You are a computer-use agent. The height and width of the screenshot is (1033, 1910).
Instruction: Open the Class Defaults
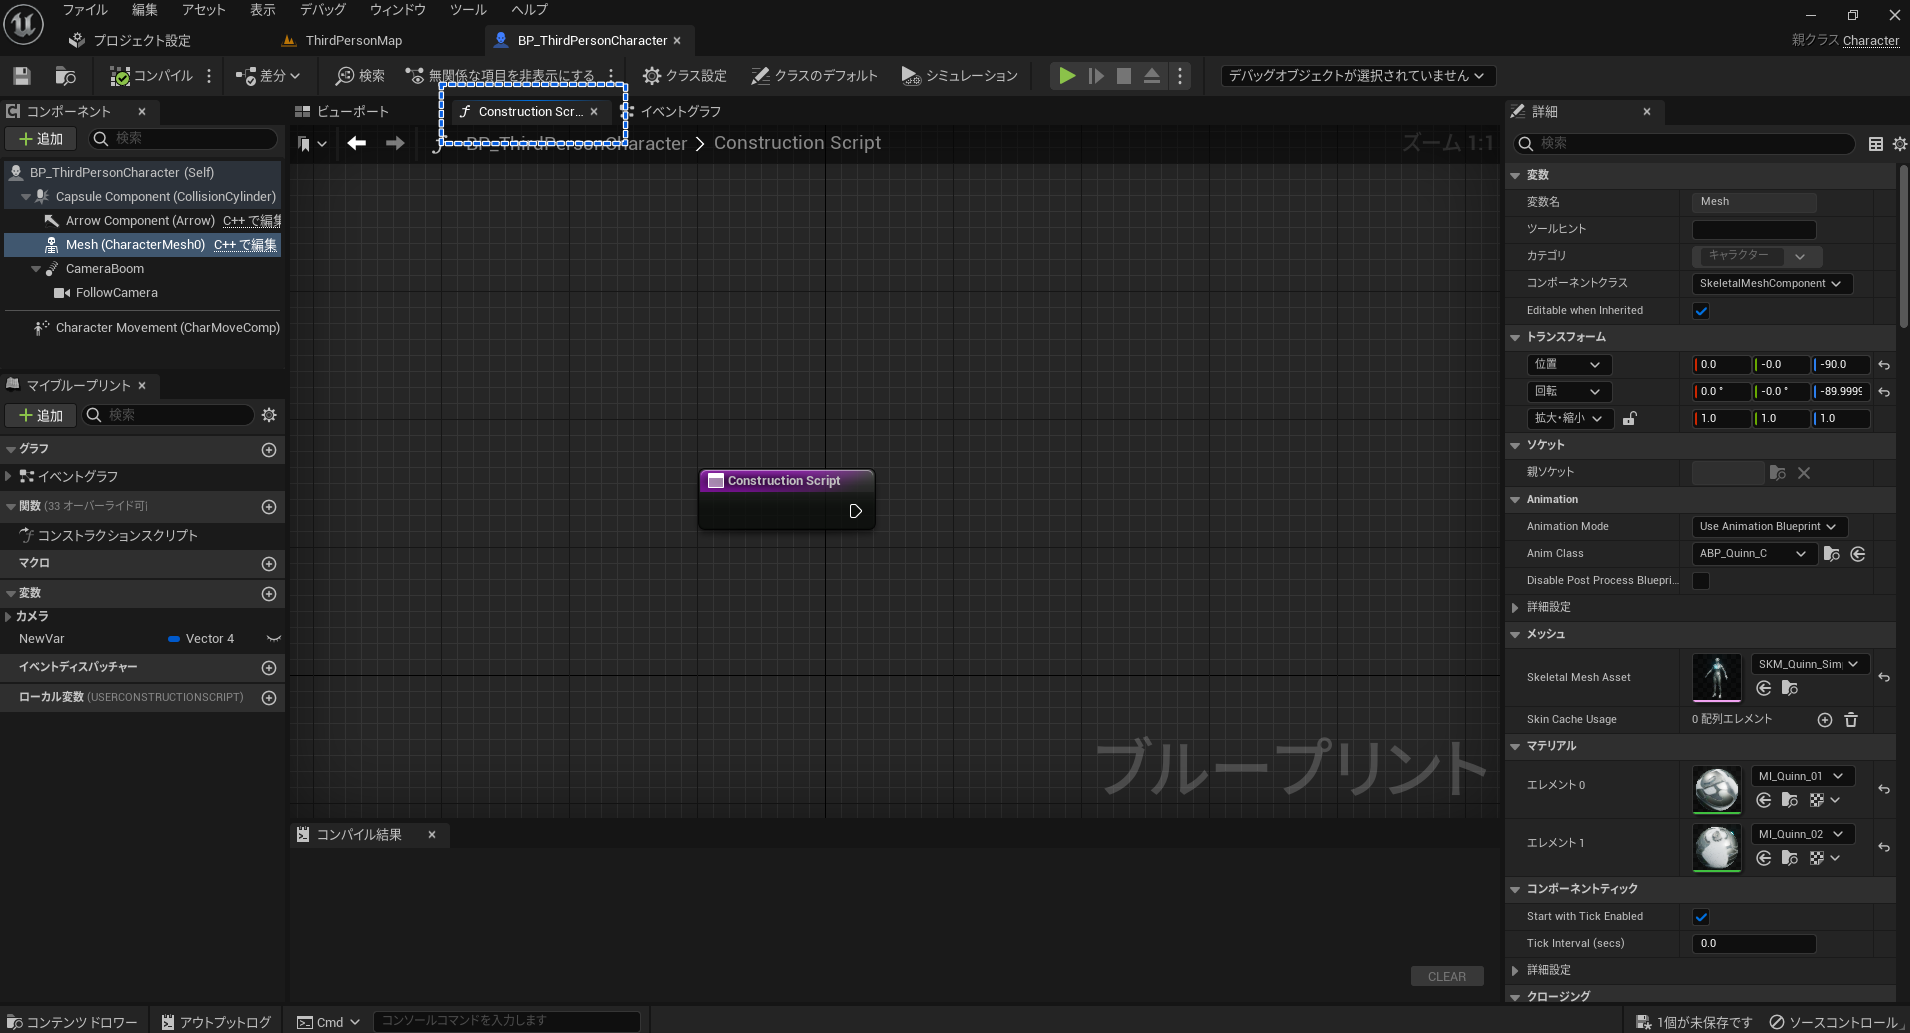[x=813, y=75]
